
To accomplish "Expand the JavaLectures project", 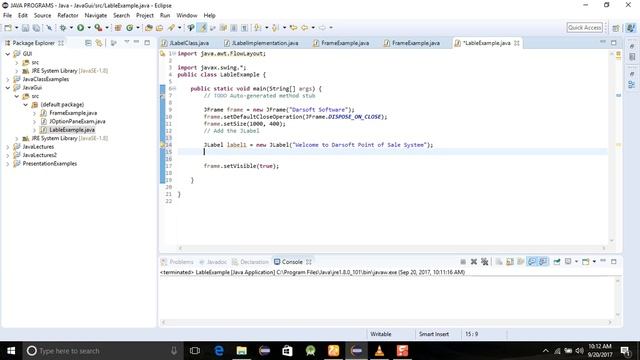I will (8, 147).
